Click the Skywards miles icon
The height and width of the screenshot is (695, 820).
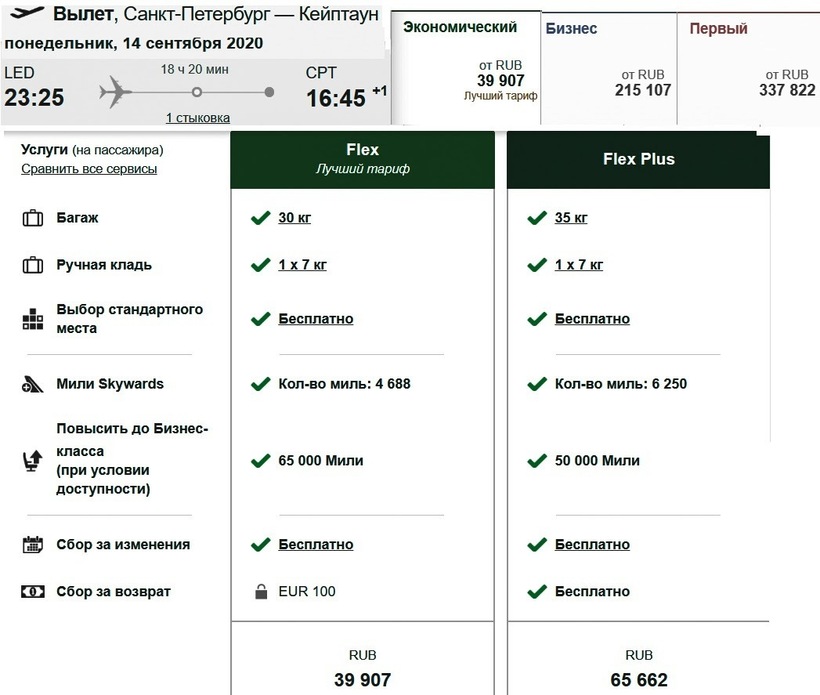coord(33,385)
